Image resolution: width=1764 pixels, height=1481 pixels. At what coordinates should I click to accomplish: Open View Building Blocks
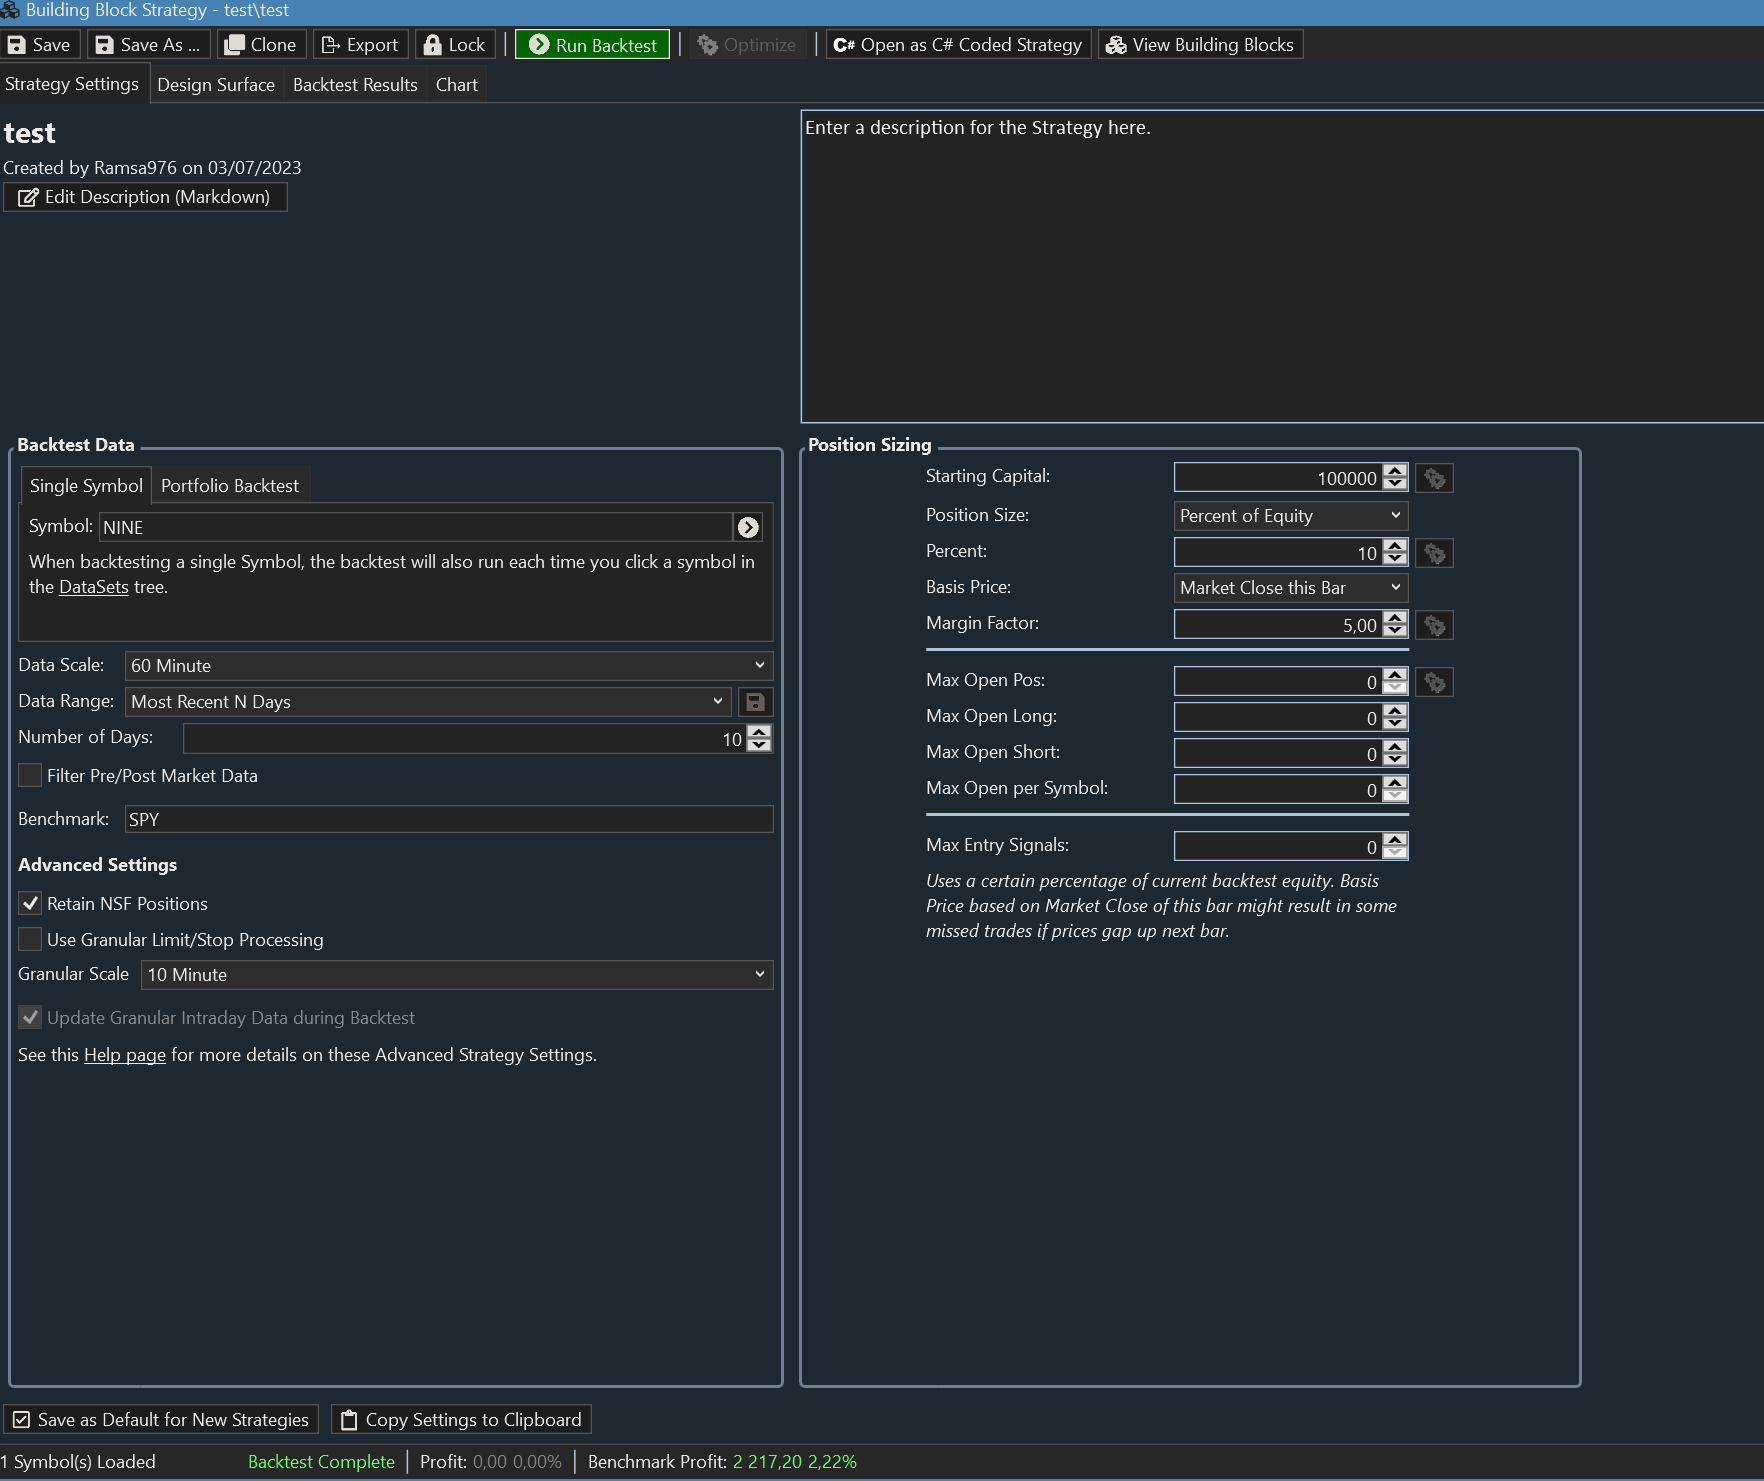click(x=1200, y=45)
